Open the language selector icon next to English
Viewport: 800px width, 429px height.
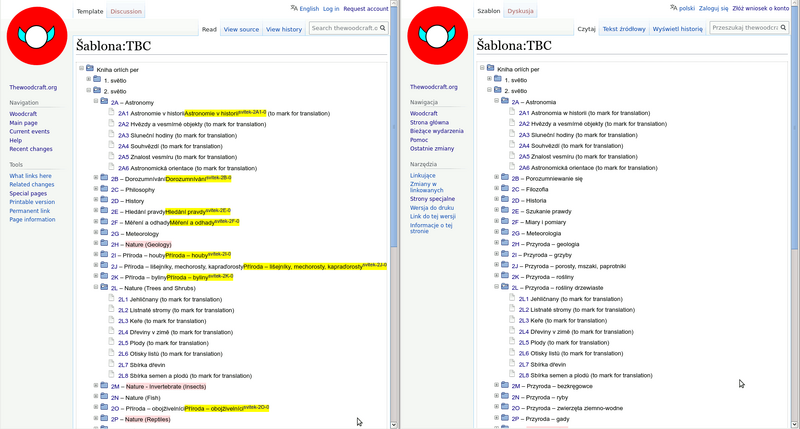294,8
